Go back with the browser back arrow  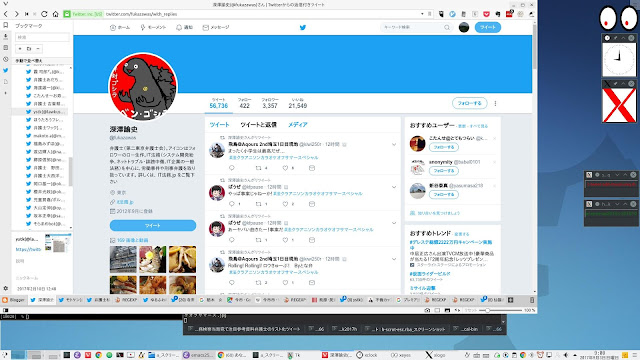[6, 14]
